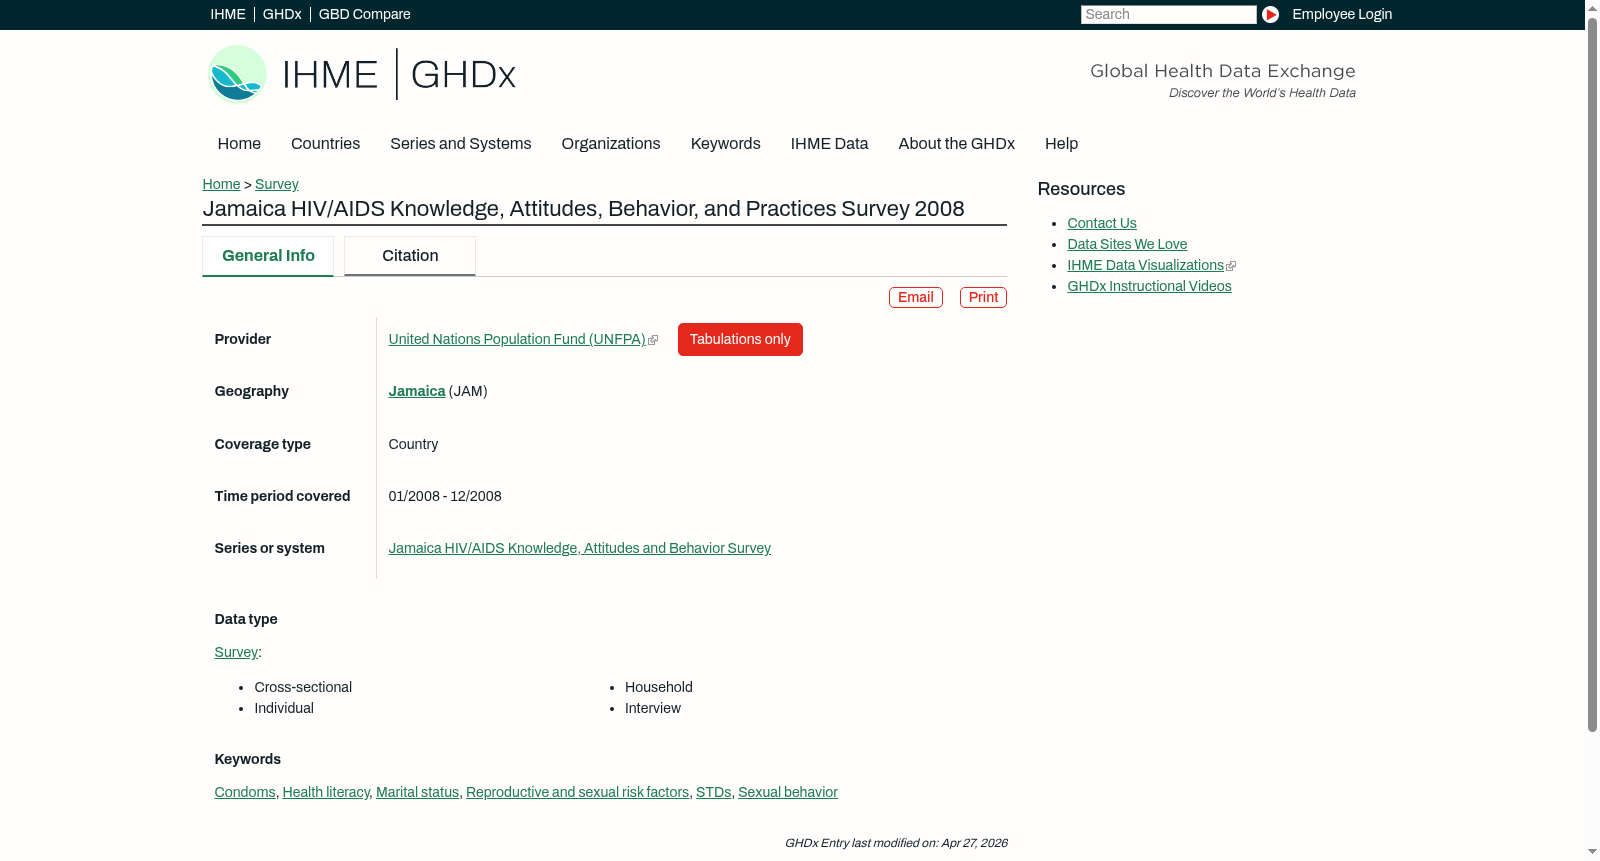This screenshot has height=861, width=1600.
Task: Follow the Home breadcrumb link
Action: (x=221, y=184)
